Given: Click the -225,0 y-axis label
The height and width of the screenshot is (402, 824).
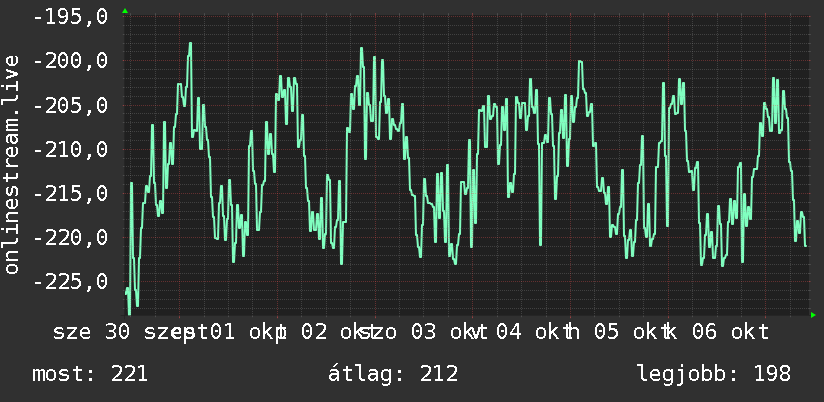Looking at the screenshot, I should click(x=70, y=282).
